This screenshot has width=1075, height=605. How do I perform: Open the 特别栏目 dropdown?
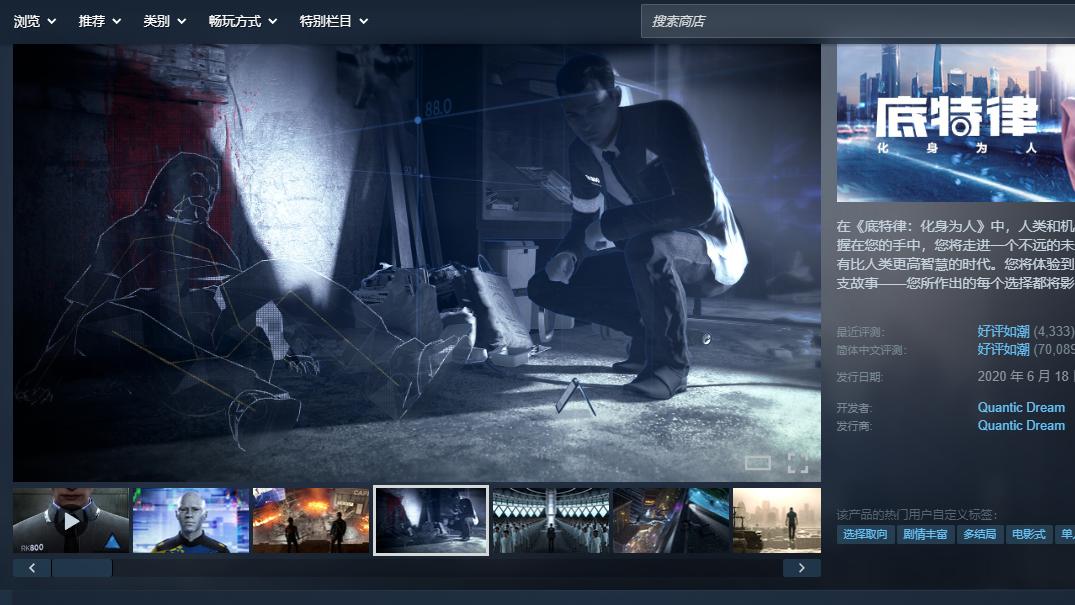coord(334,21)
